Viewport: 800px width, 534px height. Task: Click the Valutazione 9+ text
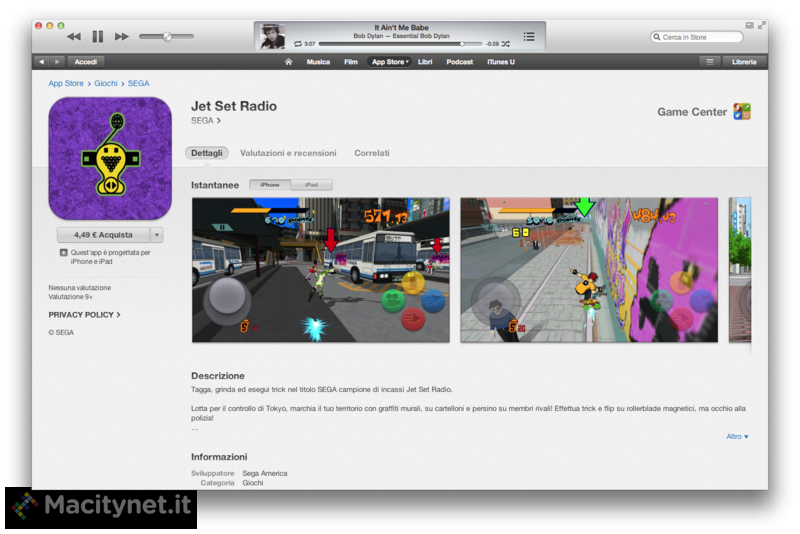70,297
